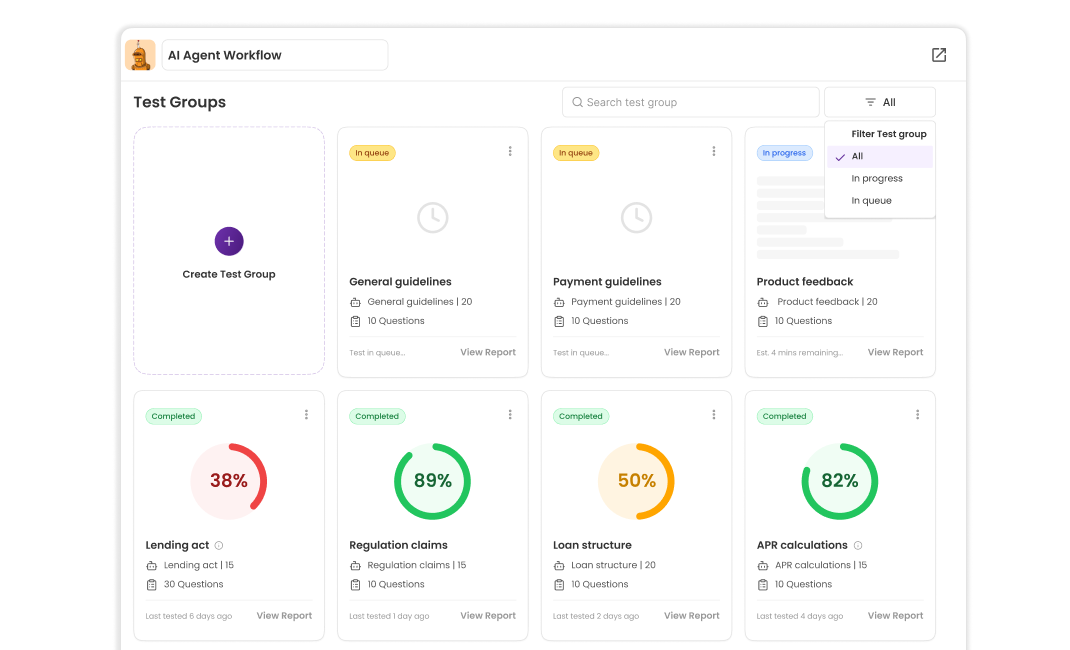Click the 50% progress ring

coord(637,482)
